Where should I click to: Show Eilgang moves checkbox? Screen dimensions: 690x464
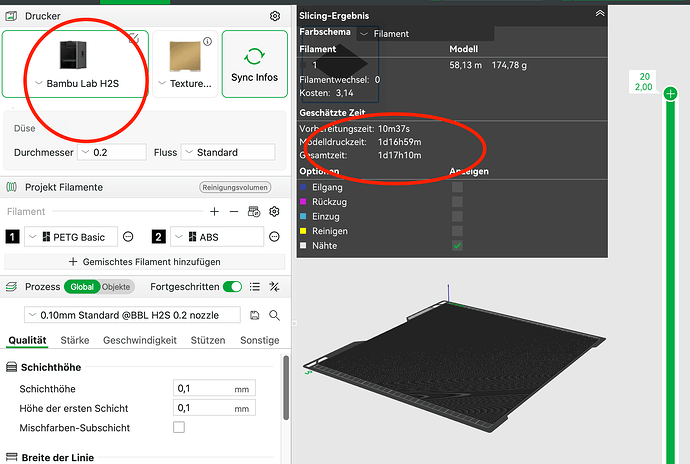point(457,187)
